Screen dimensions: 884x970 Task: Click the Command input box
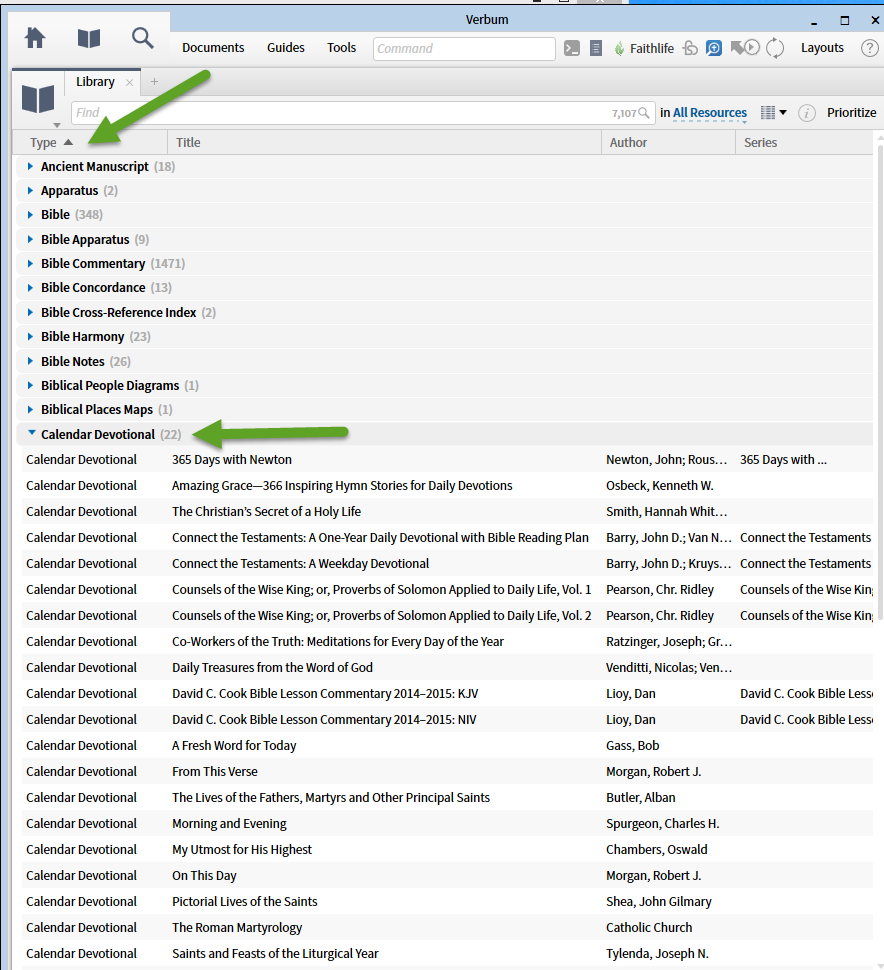tap(464, 48)
